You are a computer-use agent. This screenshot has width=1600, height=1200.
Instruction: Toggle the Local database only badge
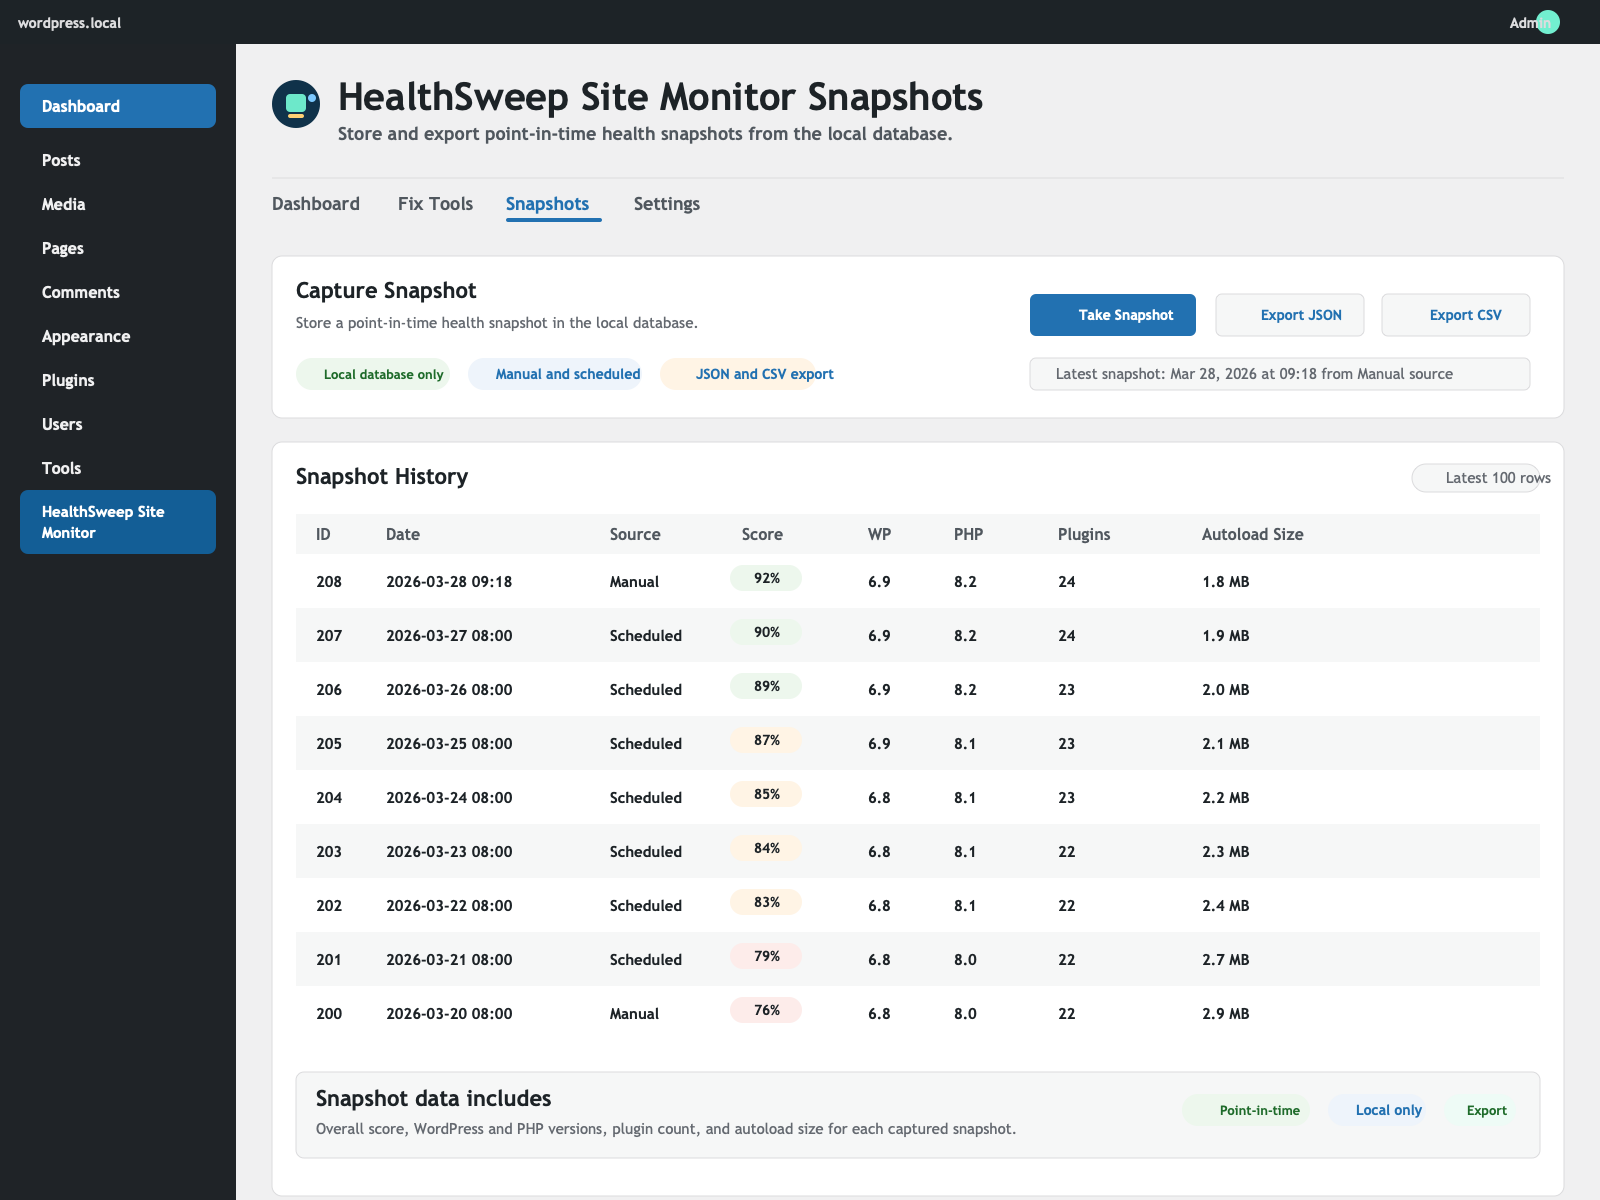point(373,374)
